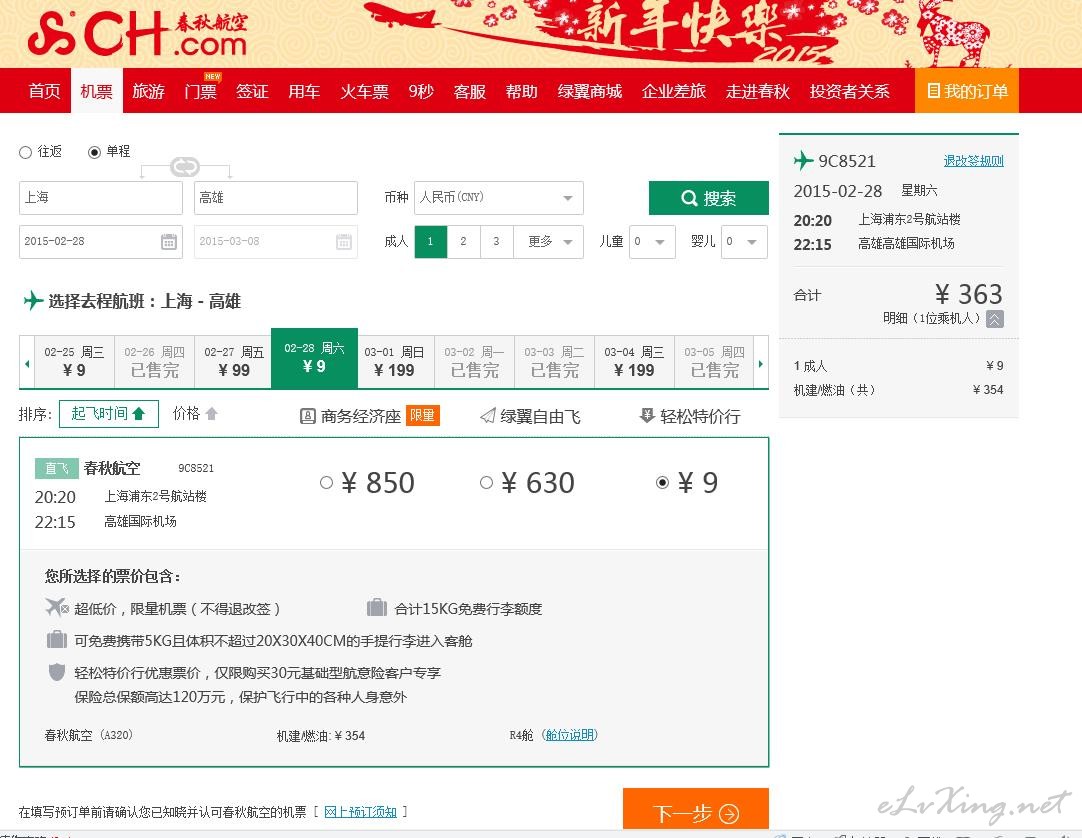
Task: Open the 投资者关系 investor relations menu
Action: click(849, 91)
